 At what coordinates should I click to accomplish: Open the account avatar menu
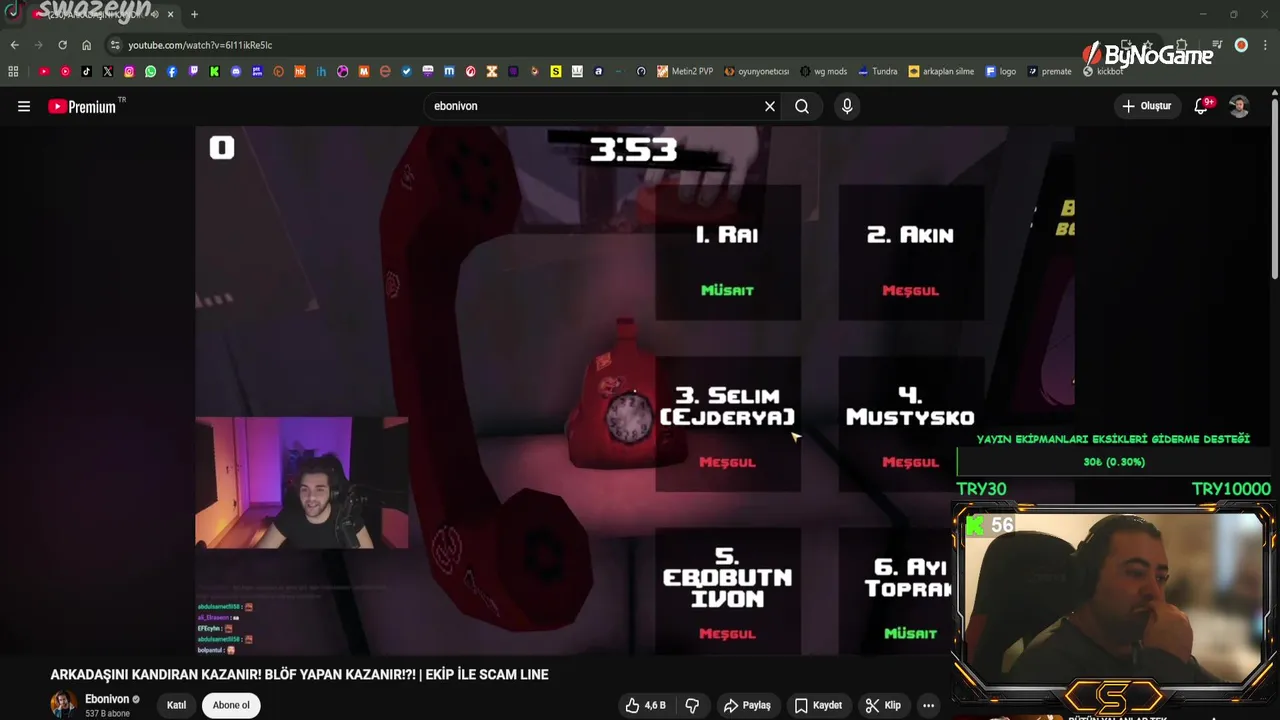(x=1239, y=106)
